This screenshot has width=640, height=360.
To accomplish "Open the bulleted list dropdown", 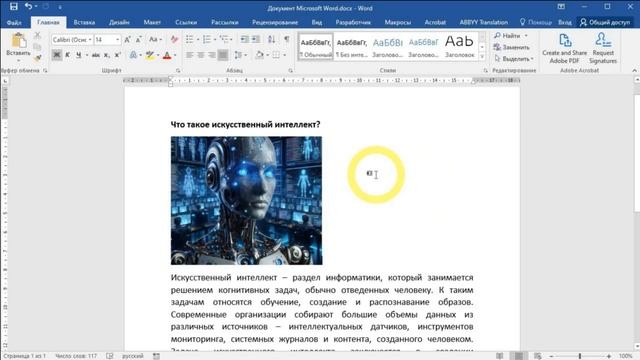I will tap(198, 40).
